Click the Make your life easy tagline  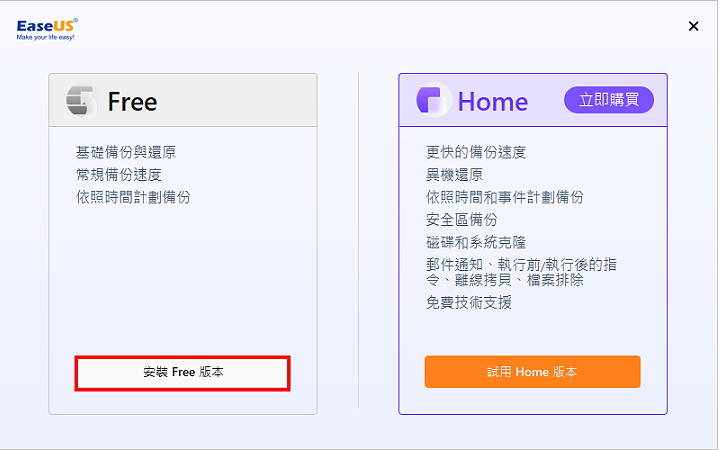45,37
